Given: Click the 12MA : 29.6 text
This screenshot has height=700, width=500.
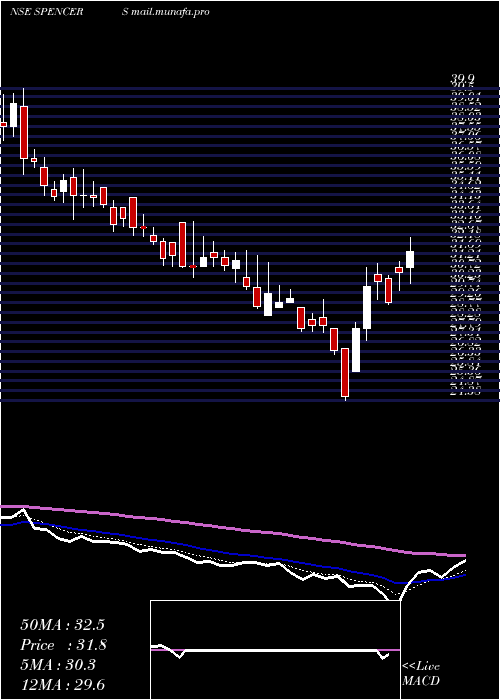Looking at the screenshot, I should (62, 685).
